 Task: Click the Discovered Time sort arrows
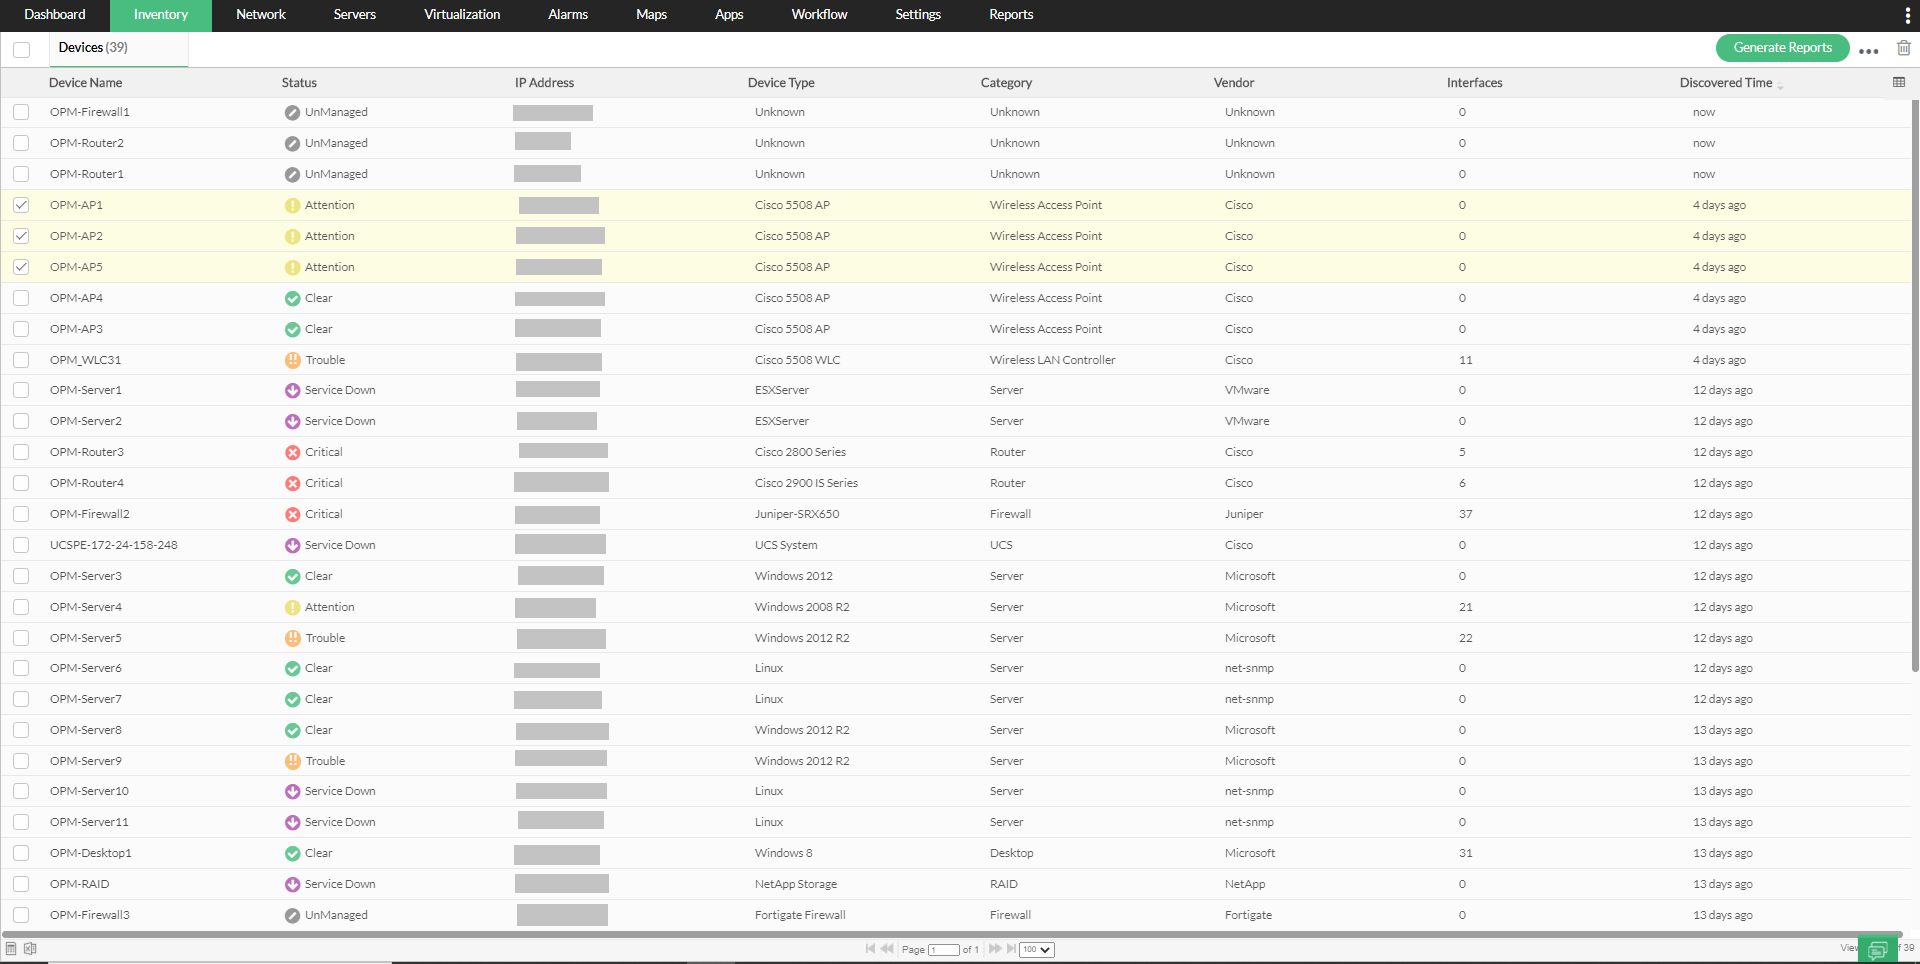click(1780, 85)
